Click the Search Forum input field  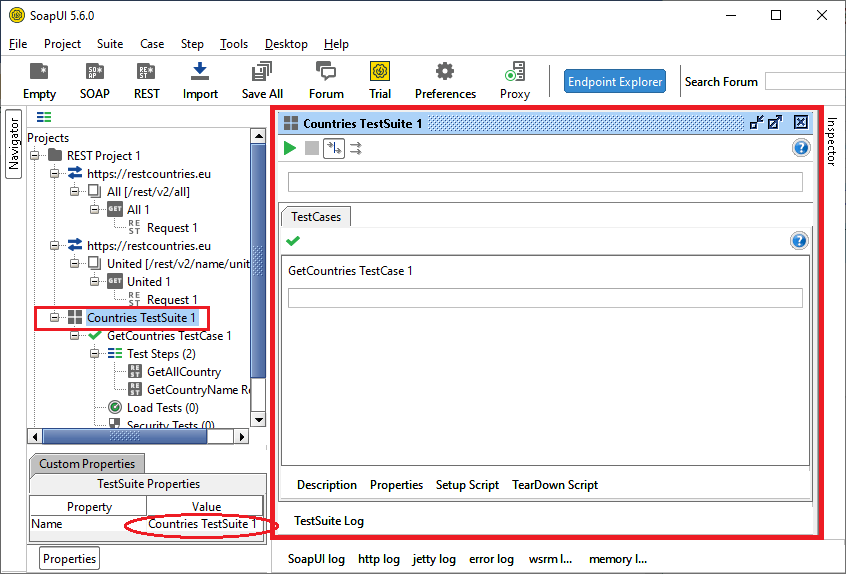[806, 81]
